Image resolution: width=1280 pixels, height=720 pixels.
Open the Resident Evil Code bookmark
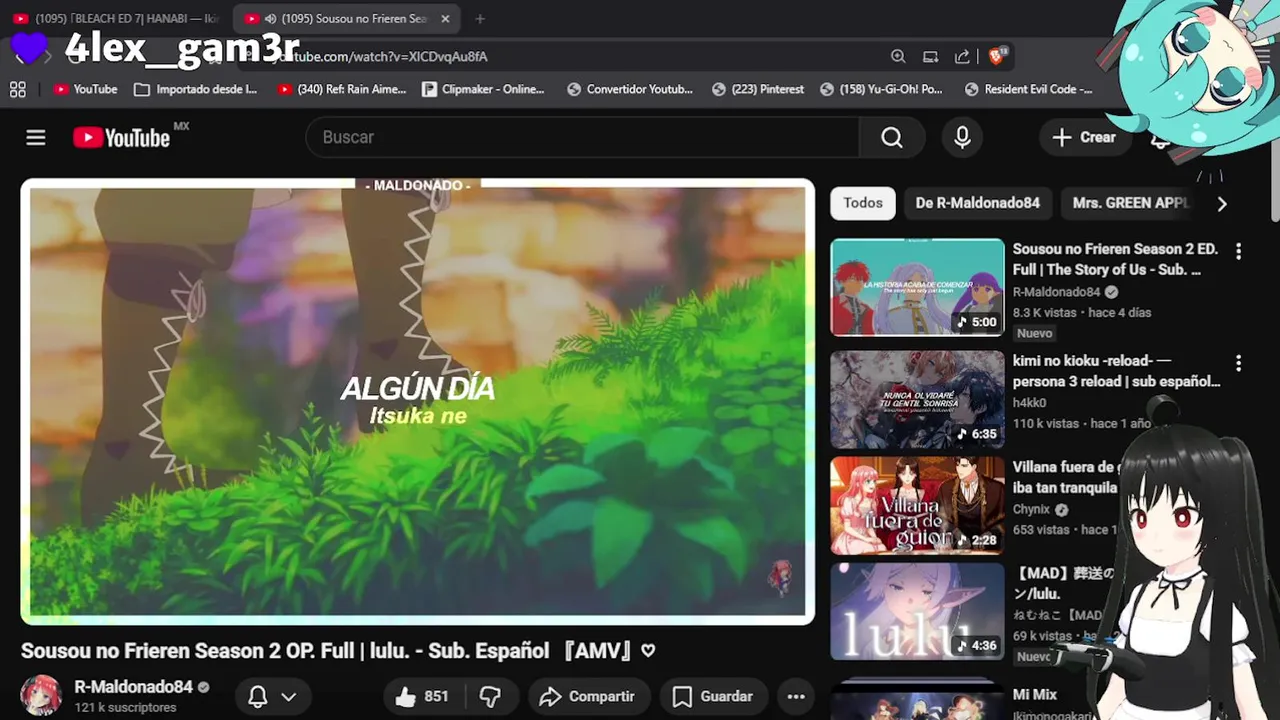[x=1028, y=89]
